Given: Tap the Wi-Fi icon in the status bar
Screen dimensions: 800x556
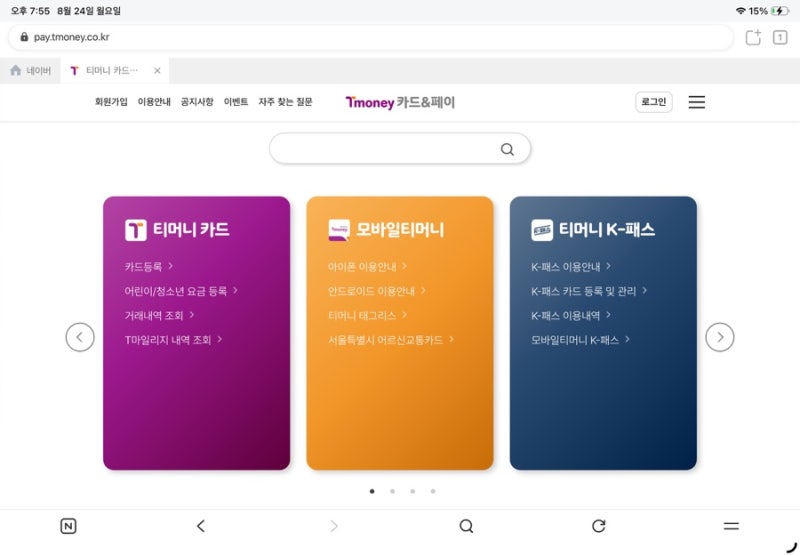Looking at the screenshot, I should click(x=740, y=11).
